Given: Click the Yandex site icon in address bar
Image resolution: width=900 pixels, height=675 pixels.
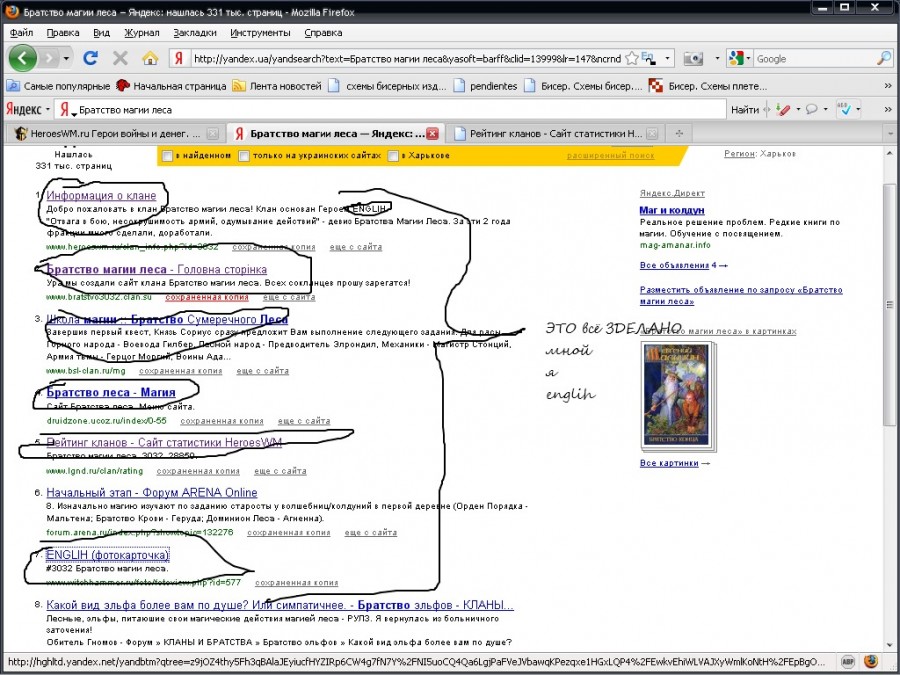Looking at the screenshot, I should point(179,59).
